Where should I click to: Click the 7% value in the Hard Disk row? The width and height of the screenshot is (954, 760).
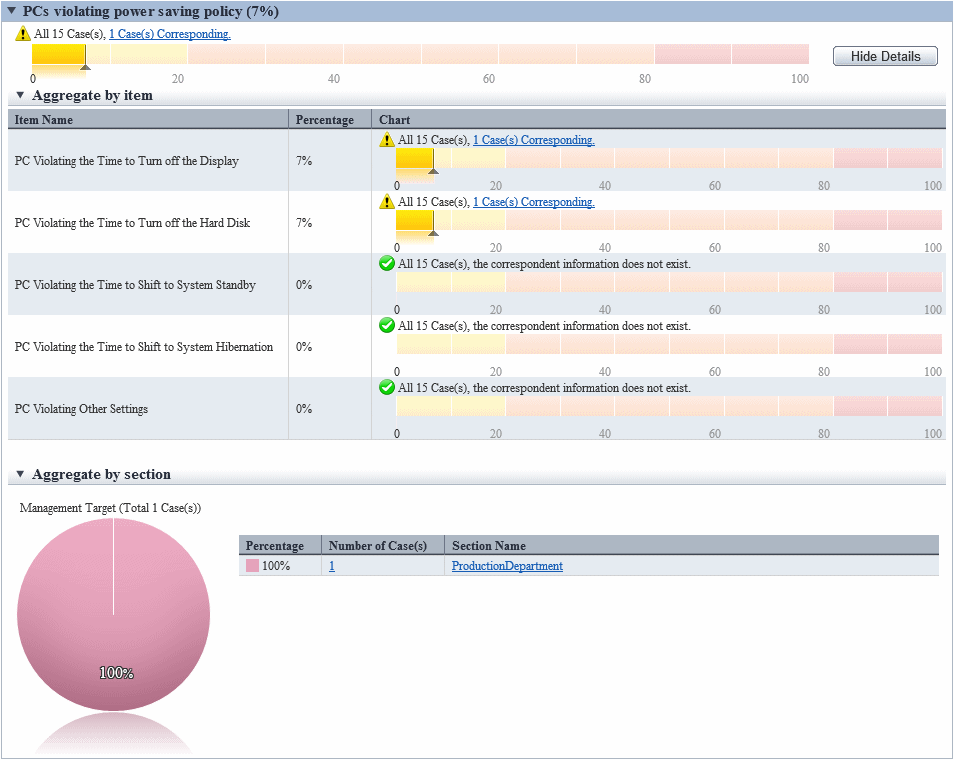click(x=304, y=223)
